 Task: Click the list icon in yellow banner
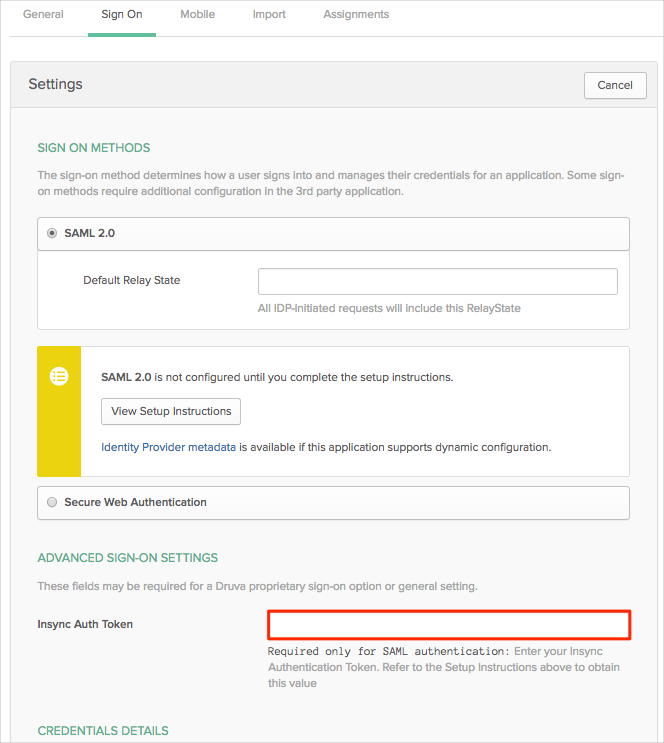[59, 377]
